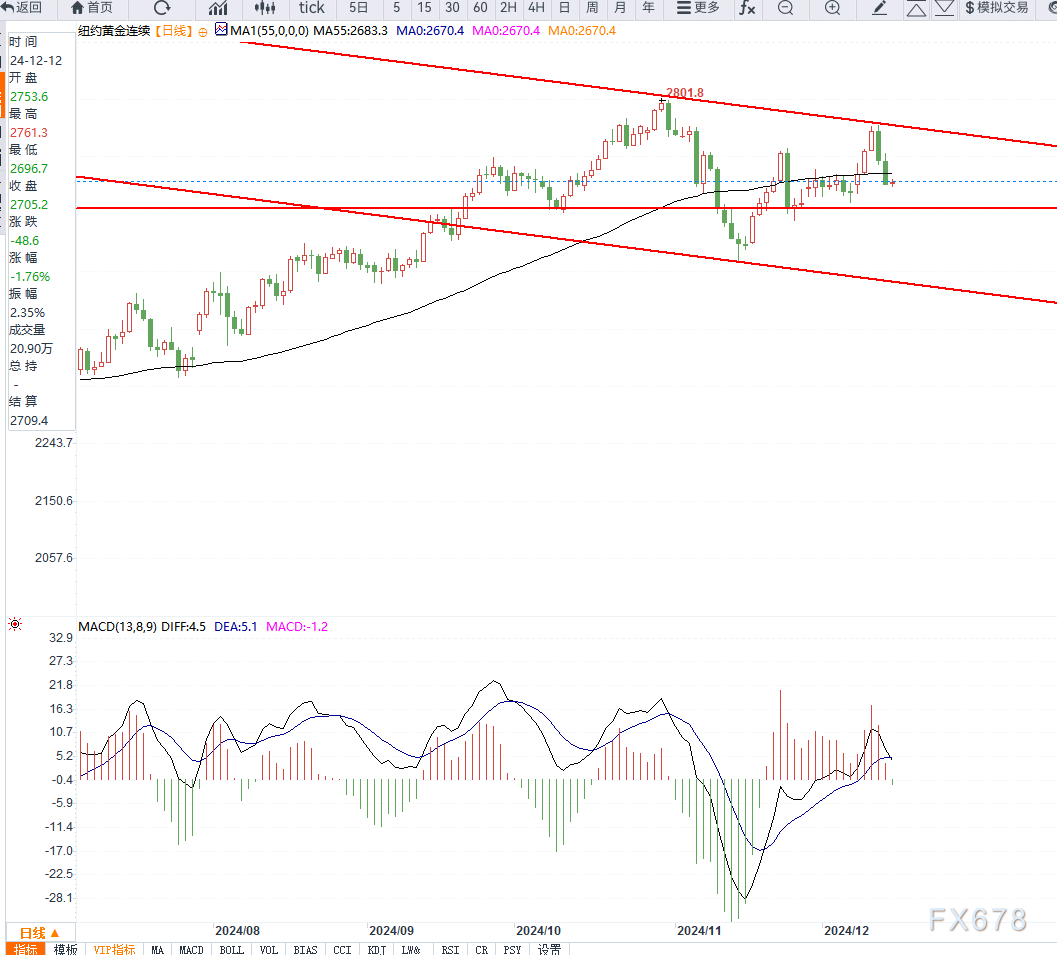Switch to line chart icon
Viewport: 1057px width, 955px height.
tap(218, 7)
